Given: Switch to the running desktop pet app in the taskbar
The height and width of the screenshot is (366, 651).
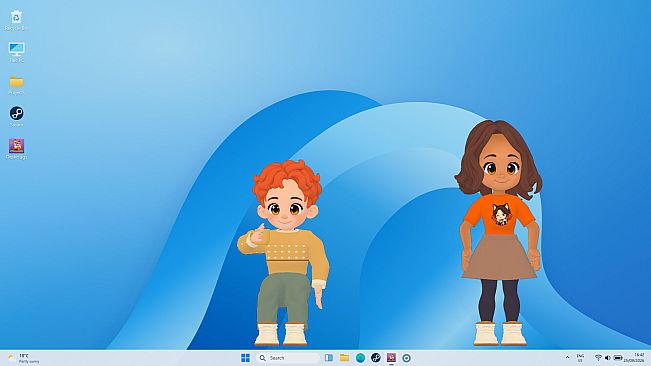Looking at the screenshot, I should pyautogui.click(x=391, y=358).
